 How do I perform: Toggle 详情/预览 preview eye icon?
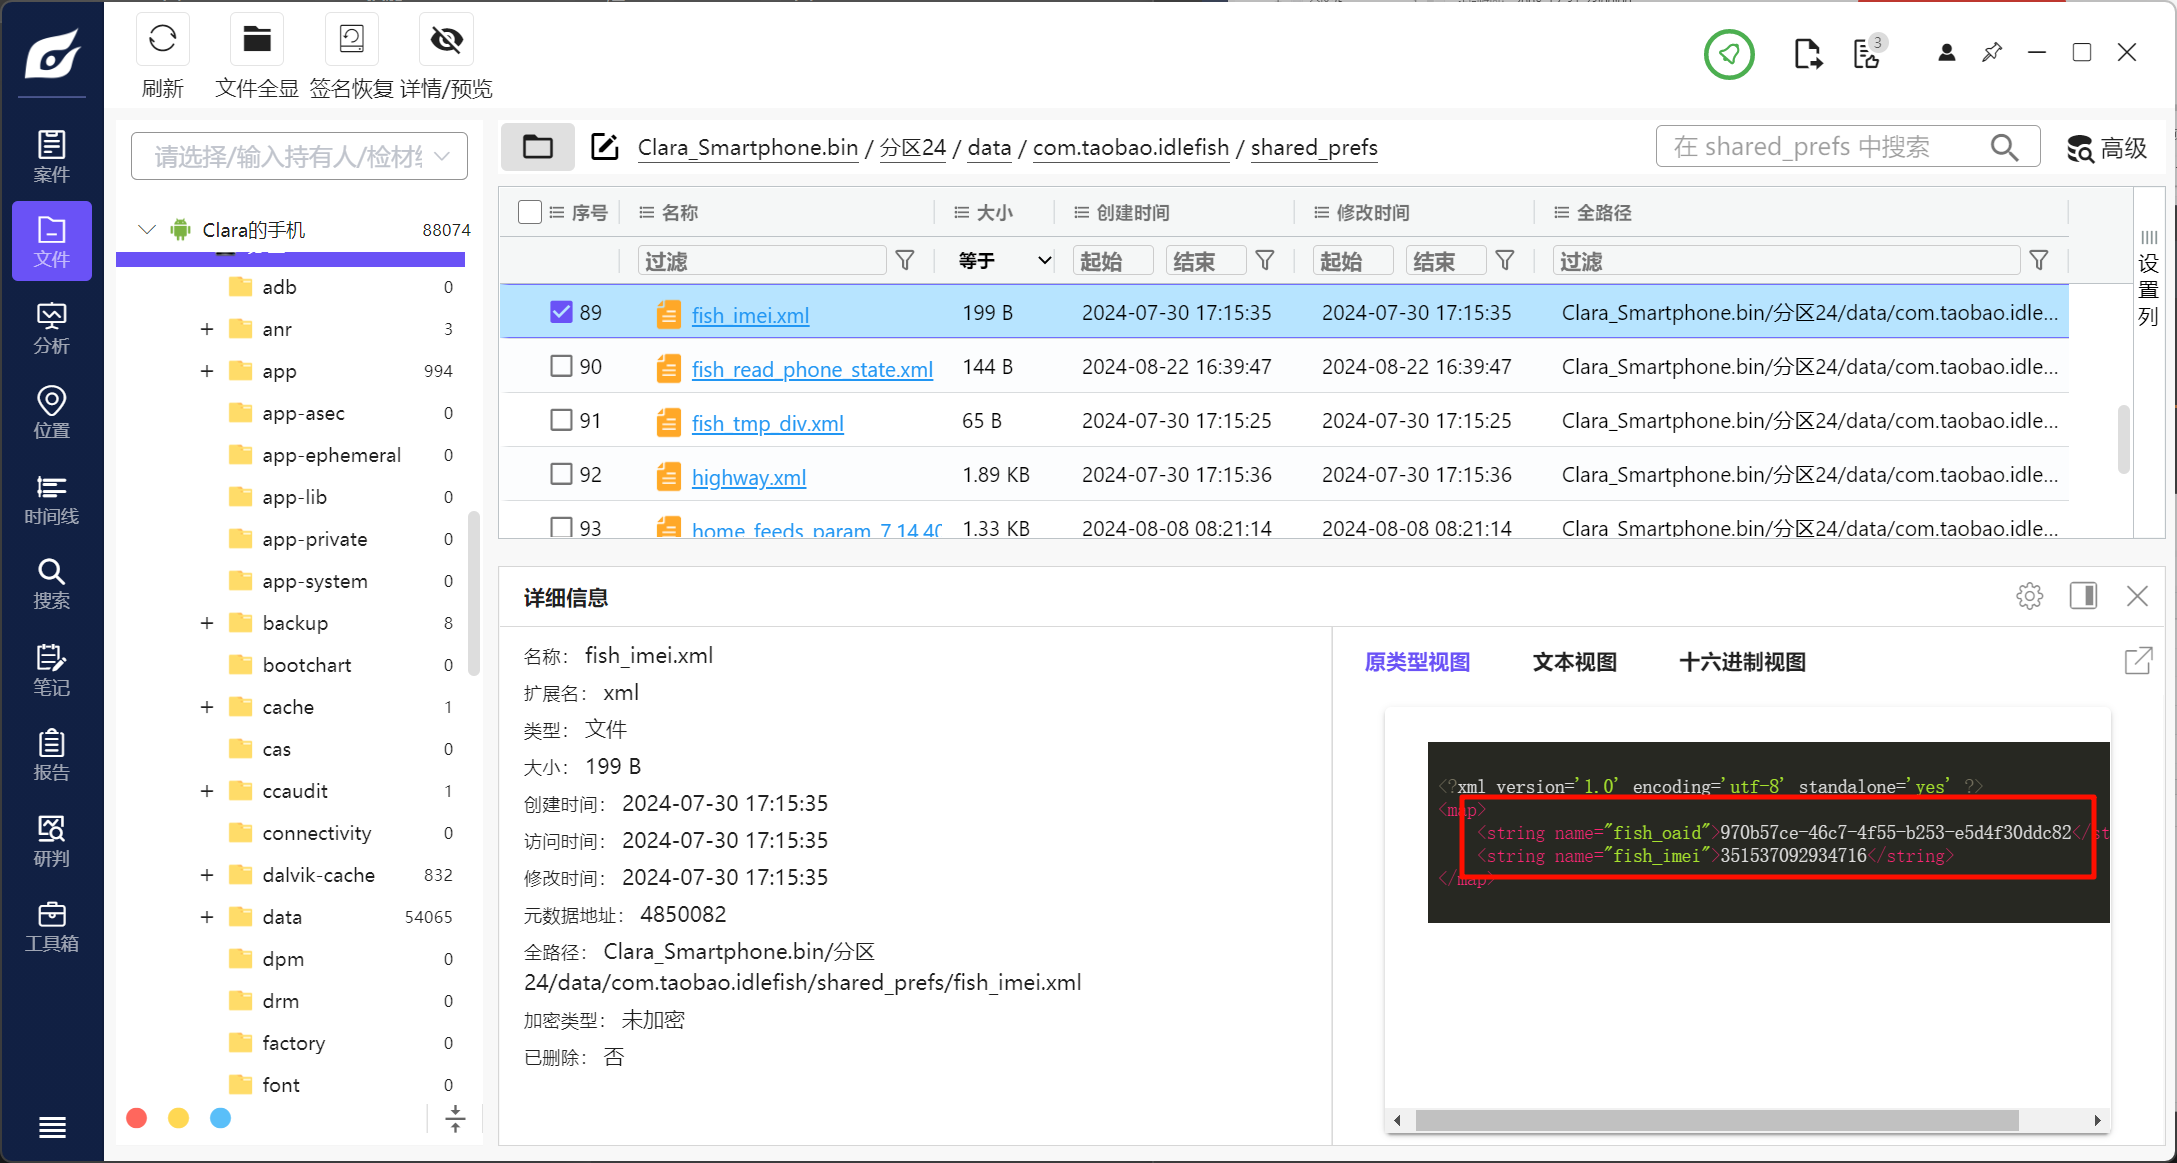[446, 40]
